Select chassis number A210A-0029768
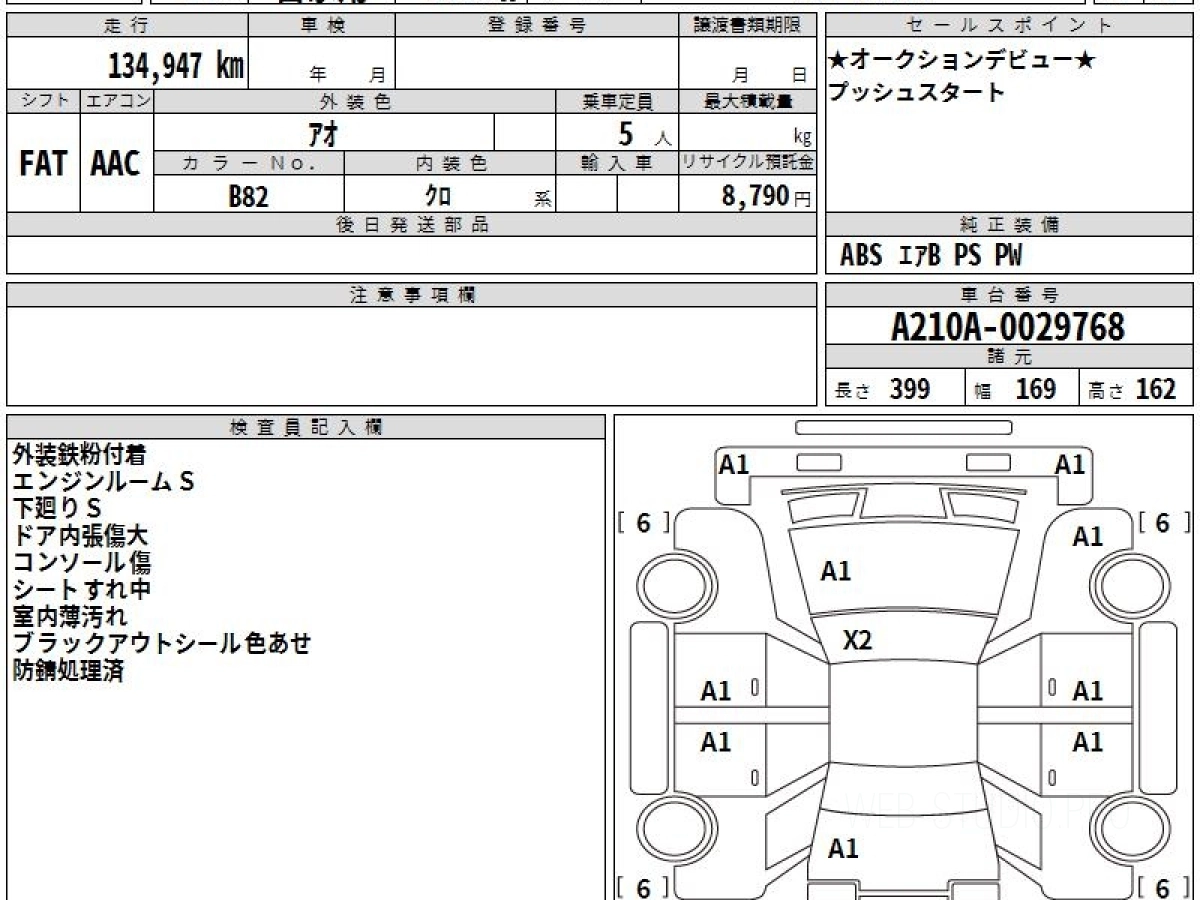The height and width of the screenshot is (900, 1200). pyautogui.click(x=1008, y=326)
